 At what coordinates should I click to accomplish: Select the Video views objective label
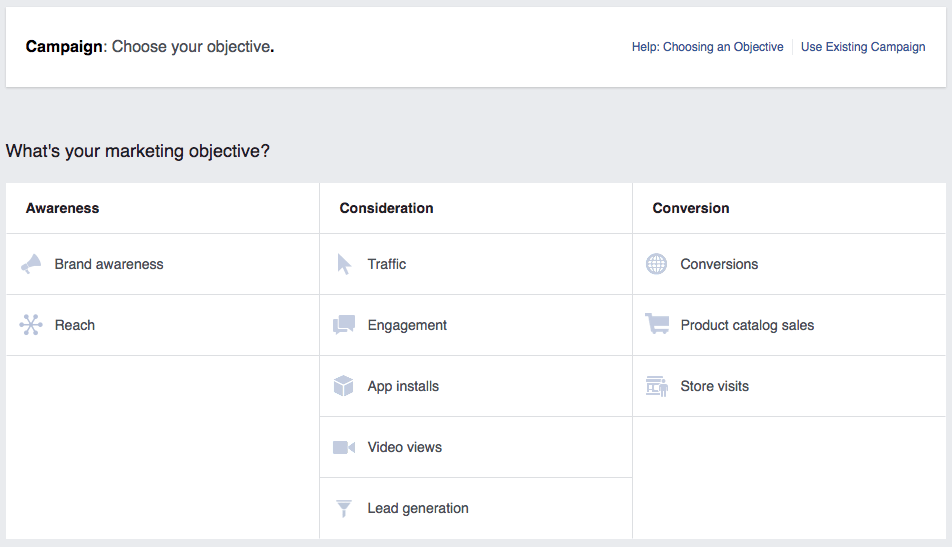[405, 447]
